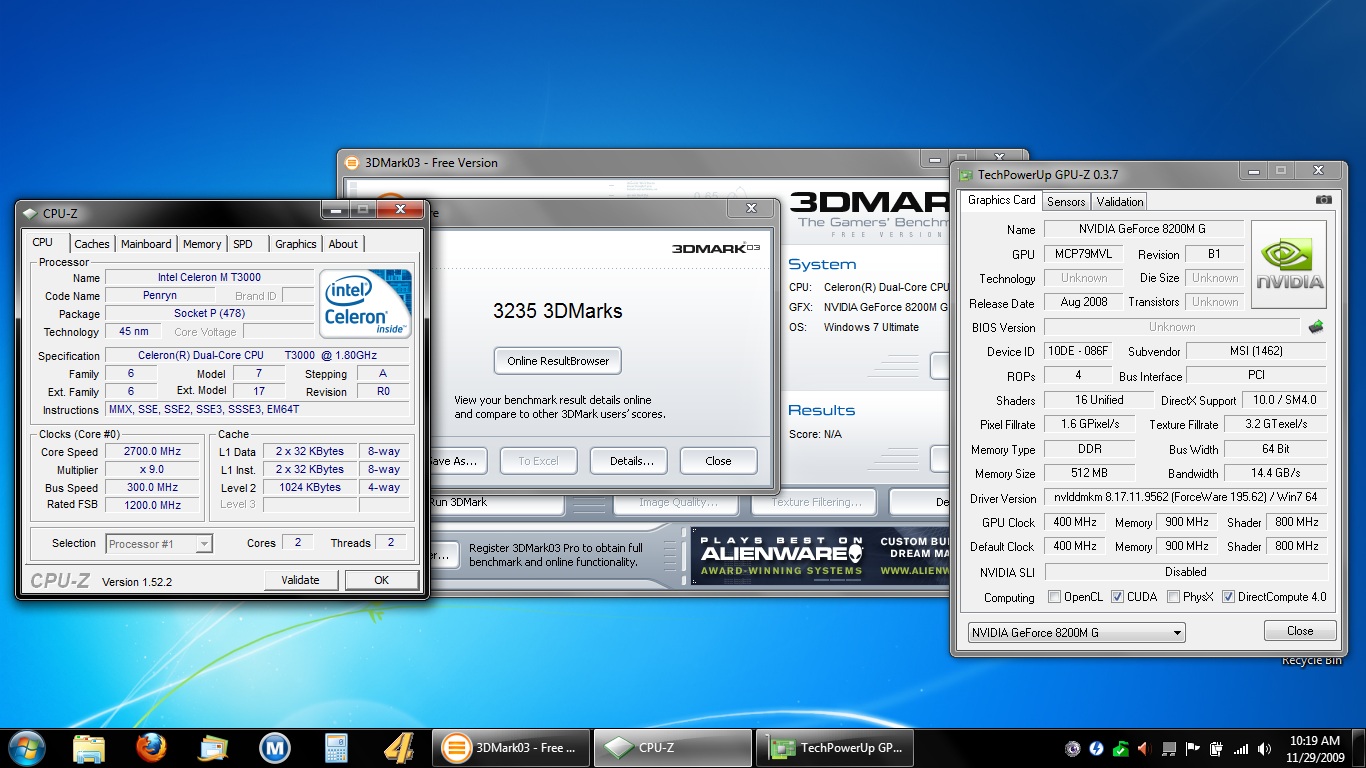
Task: Switch to the Sensors tab in GPU-Z
Action: point(1065,201)
